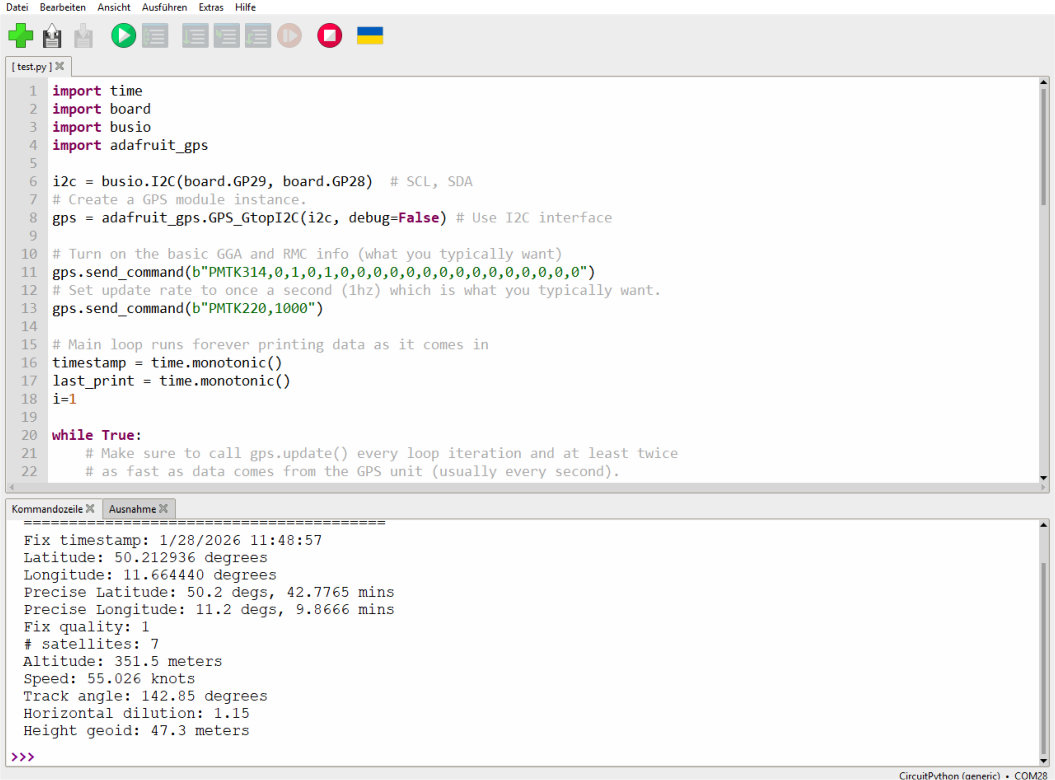Click the code editor's vertical scrollbar

[1044, 140]
